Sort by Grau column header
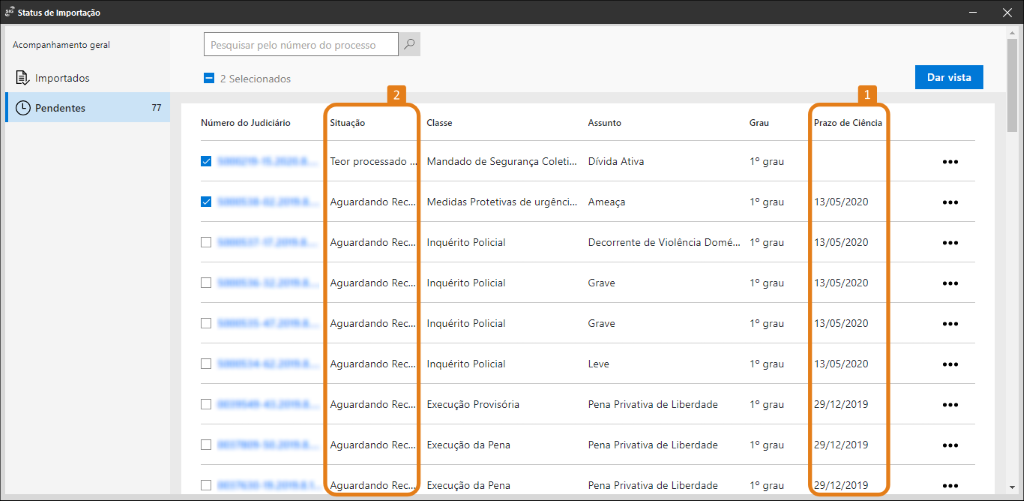1024x501 pixels. [x=760, y=122]
